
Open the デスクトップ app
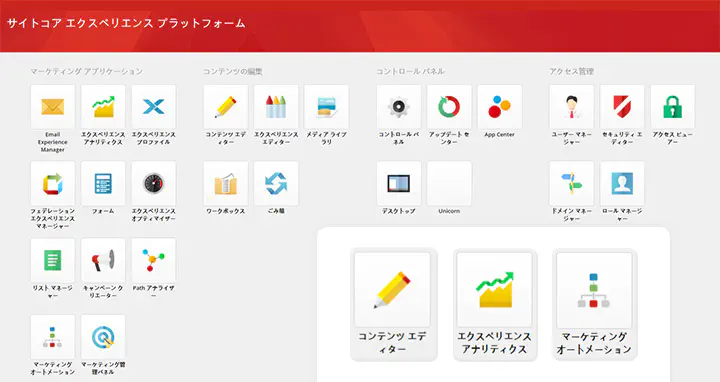(399, 184)
